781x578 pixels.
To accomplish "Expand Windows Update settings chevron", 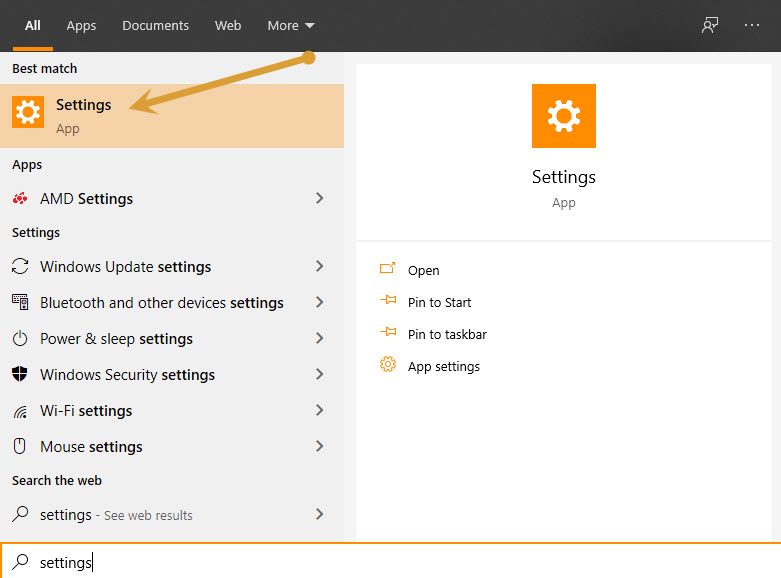I will tap(319, 266).
